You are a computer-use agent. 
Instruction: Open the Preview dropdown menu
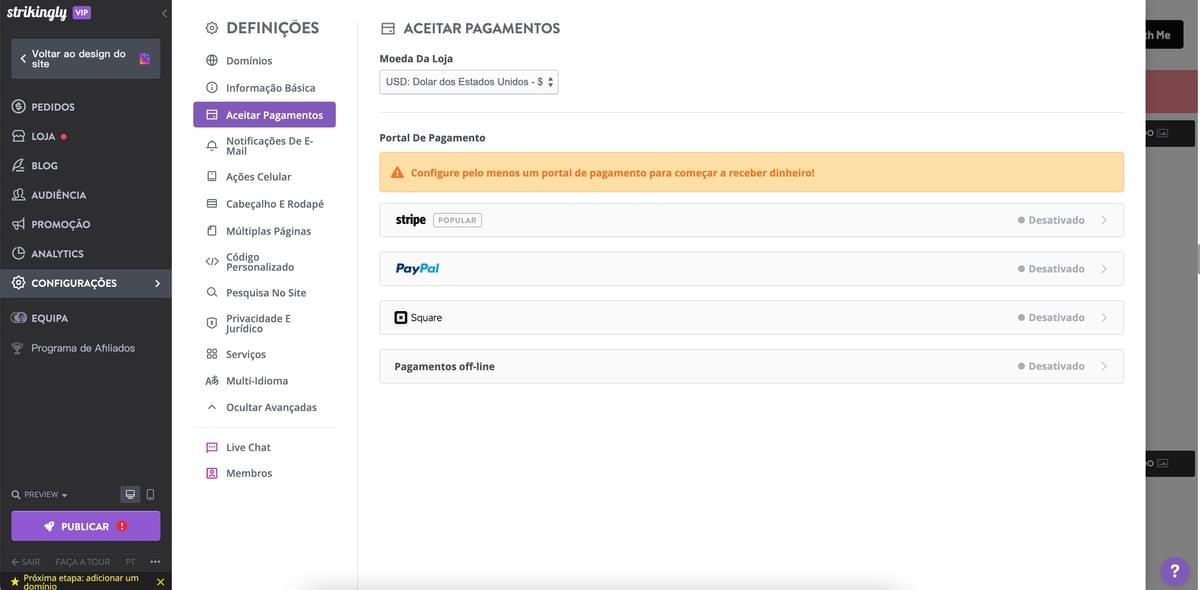40,495
